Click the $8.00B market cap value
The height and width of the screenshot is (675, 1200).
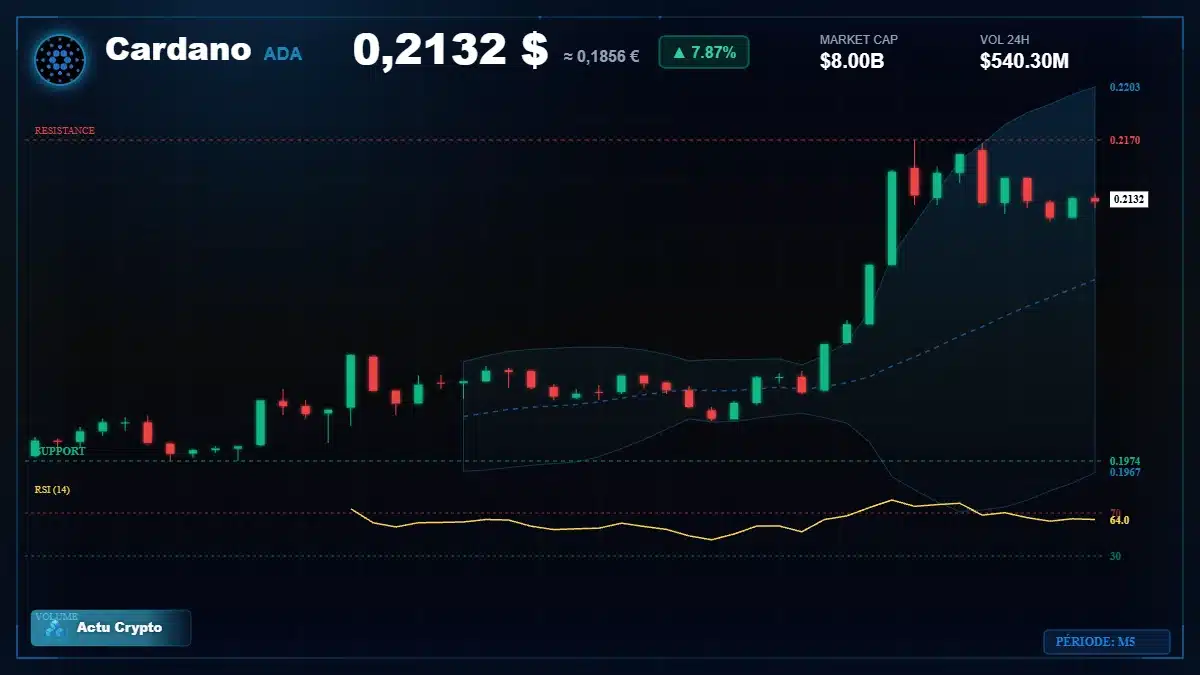click(852, 61)
